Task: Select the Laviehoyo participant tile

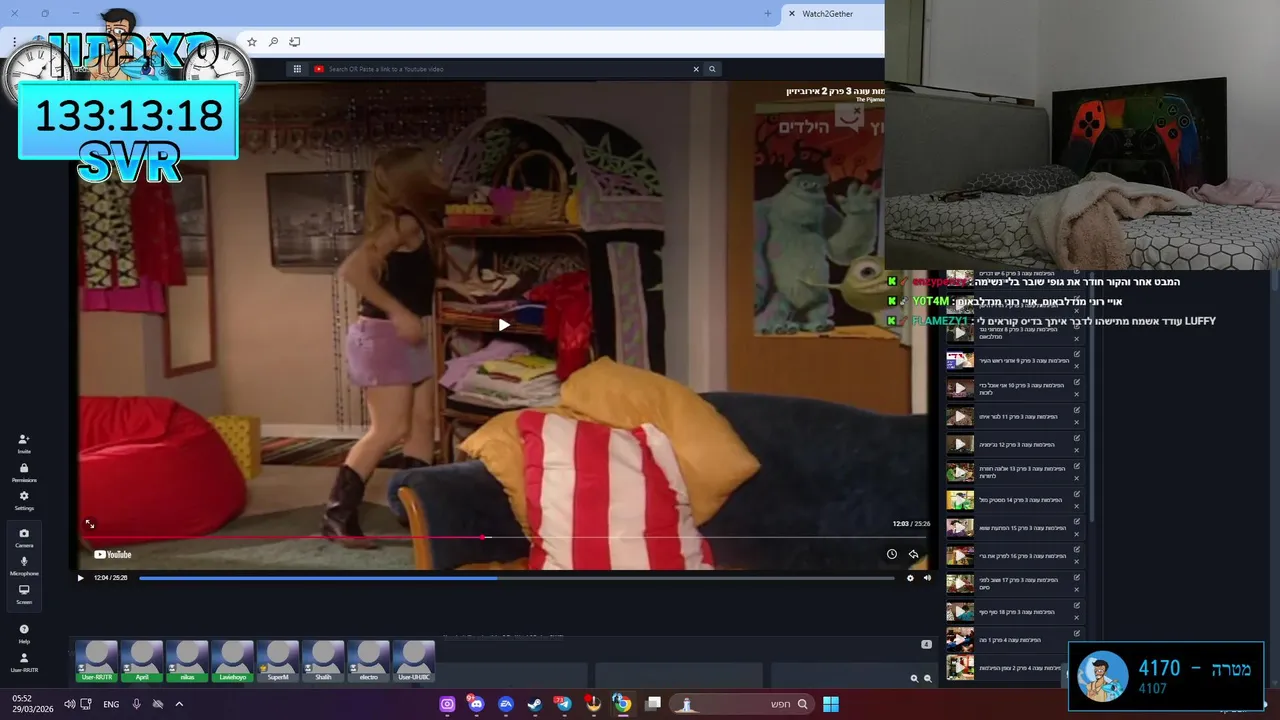Action: (x=232, y=661)
